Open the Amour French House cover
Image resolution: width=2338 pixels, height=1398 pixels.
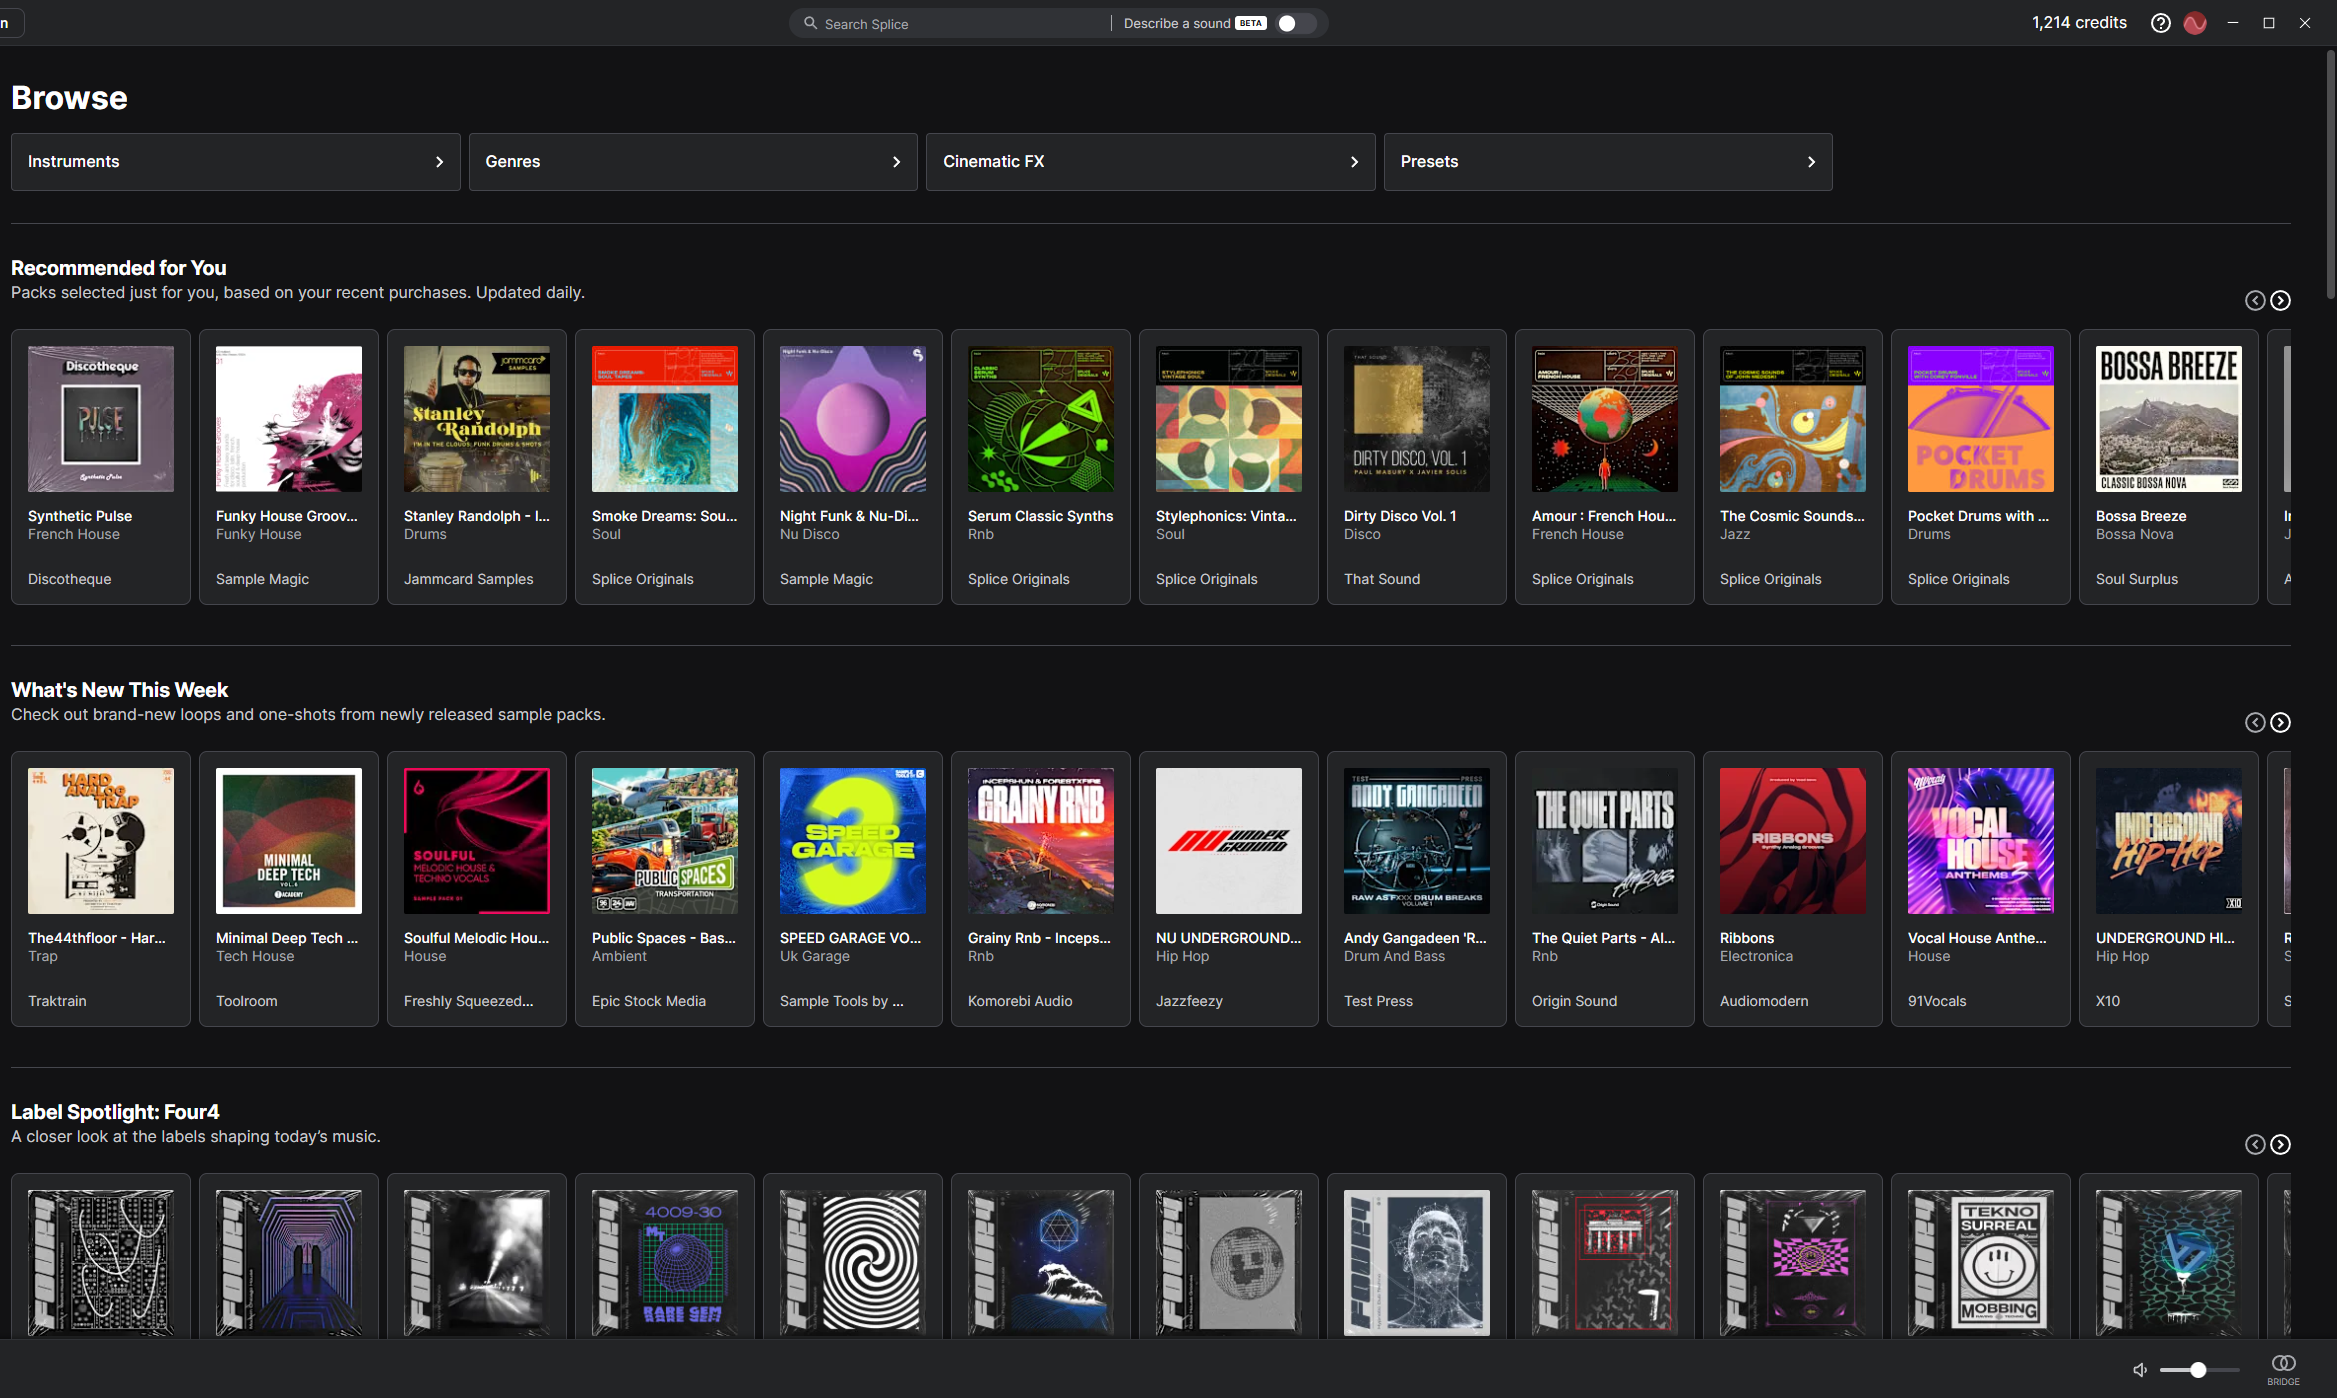[1605, 419]
